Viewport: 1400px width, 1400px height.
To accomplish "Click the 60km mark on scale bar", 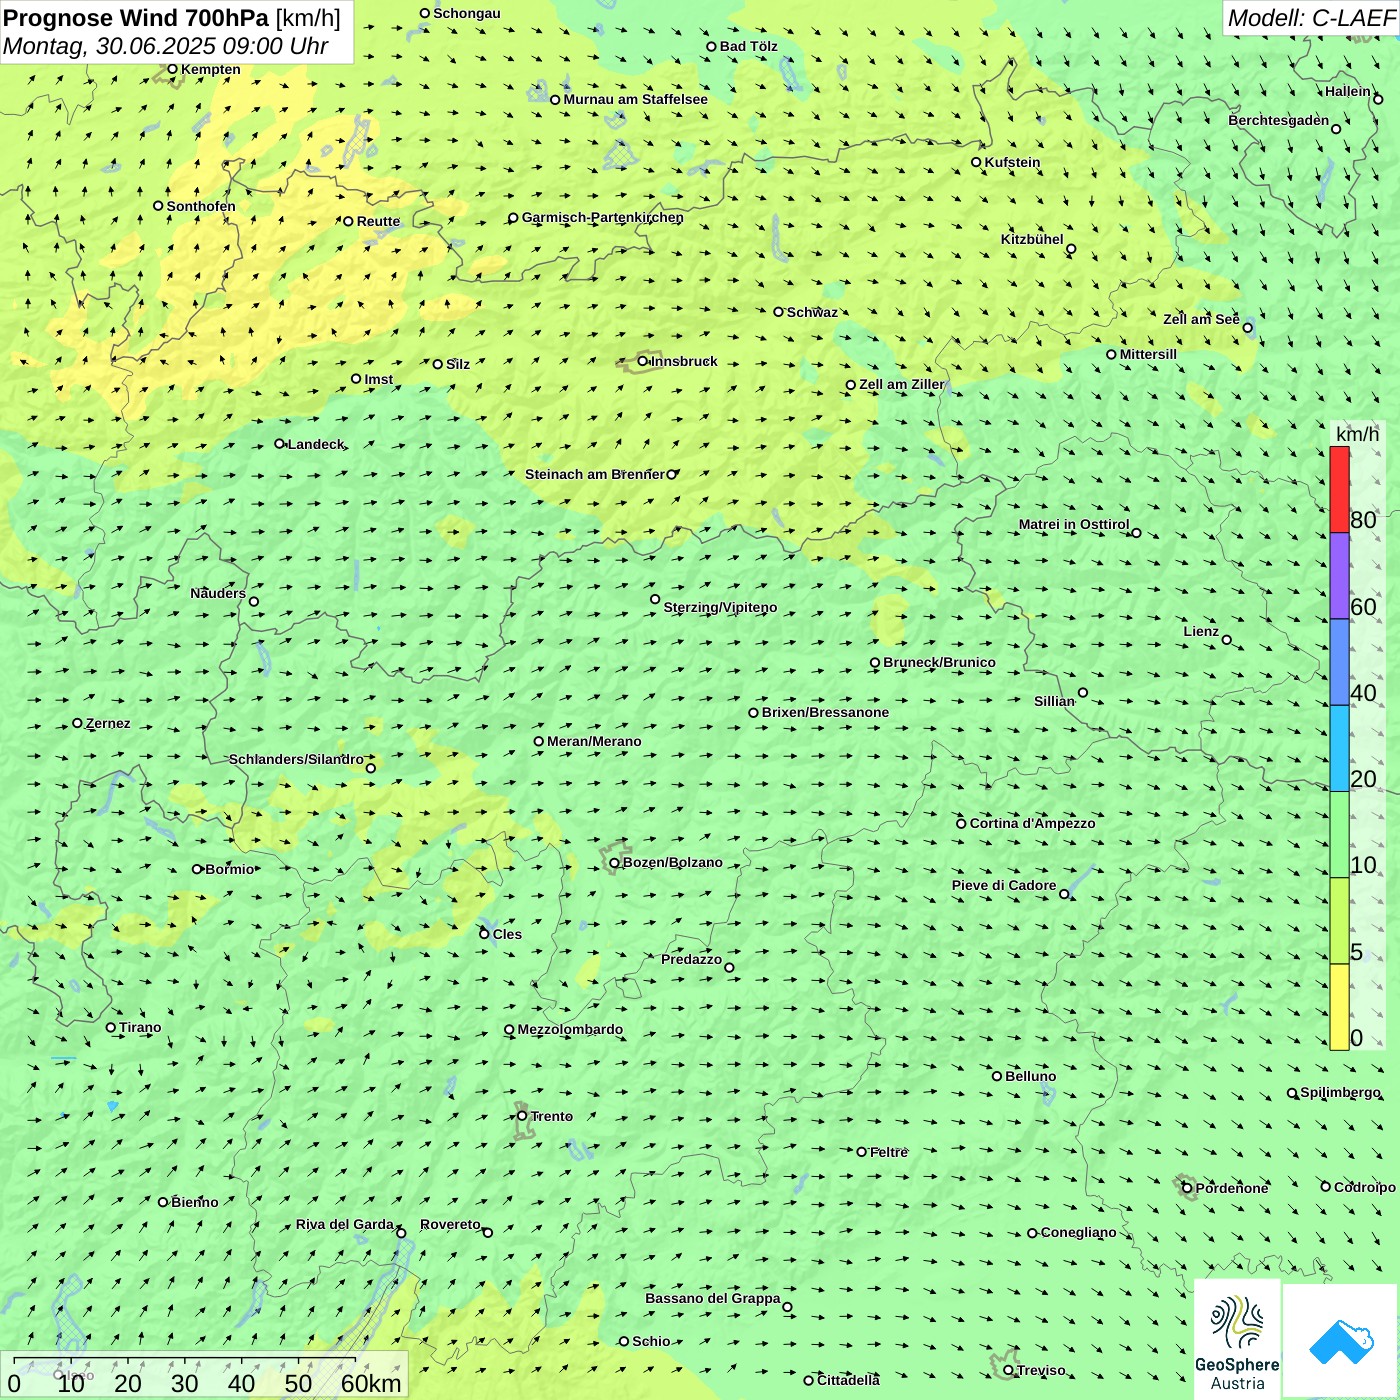I will [x=370, y=1383].
